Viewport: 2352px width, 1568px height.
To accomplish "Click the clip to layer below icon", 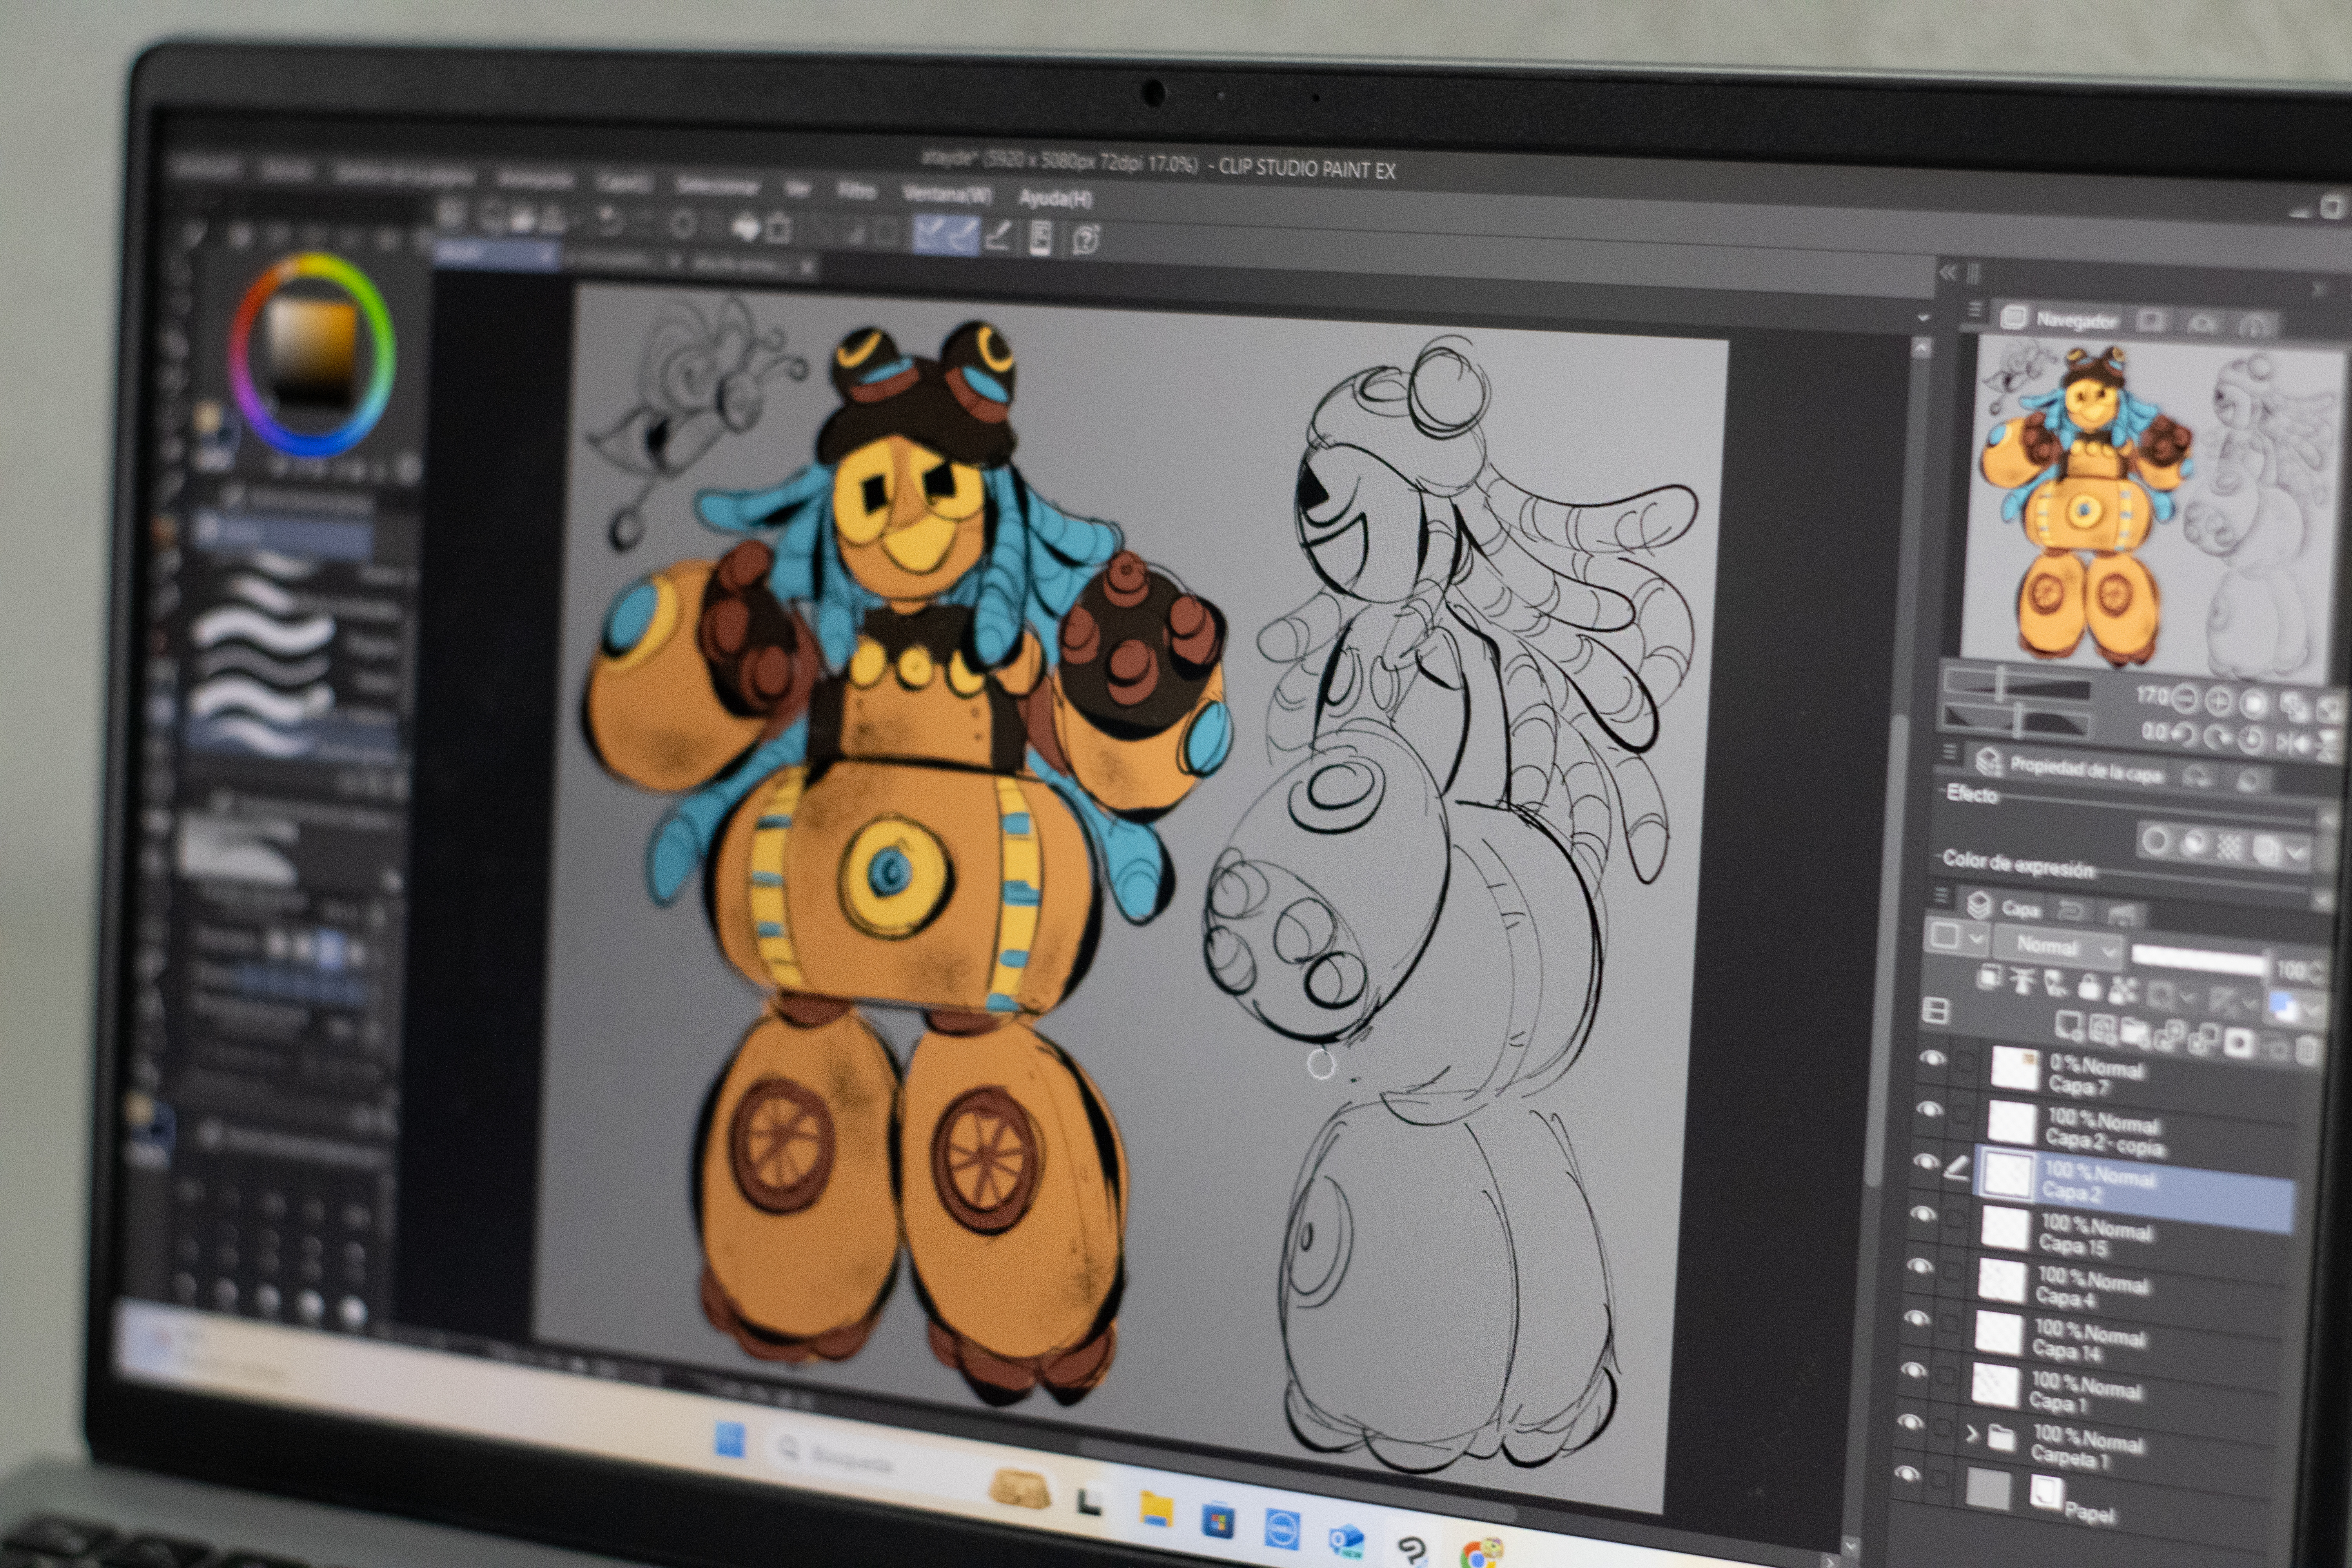I will point(1990,976).
